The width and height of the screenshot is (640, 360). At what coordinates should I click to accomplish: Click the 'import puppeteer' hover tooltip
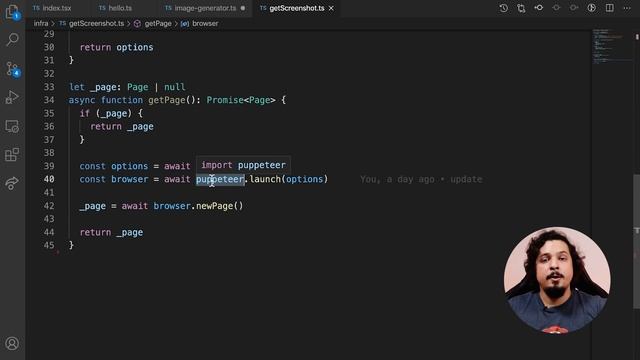(x=243, y=165)
